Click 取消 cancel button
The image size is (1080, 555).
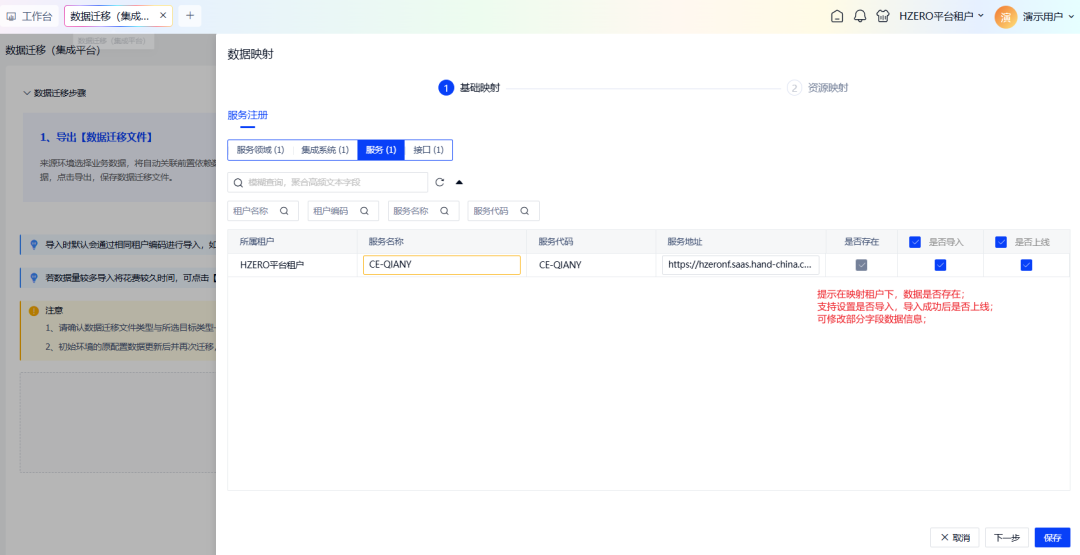point(955,537)
